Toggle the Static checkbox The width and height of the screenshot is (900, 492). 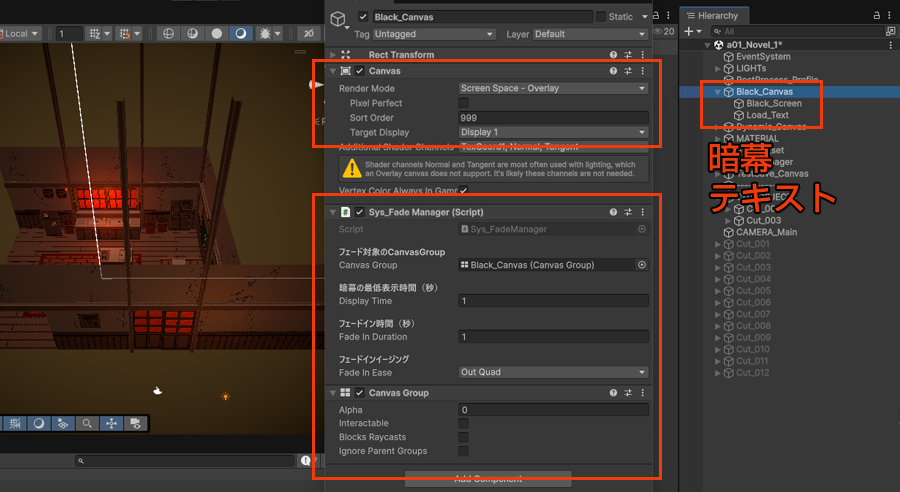[600, 17]
